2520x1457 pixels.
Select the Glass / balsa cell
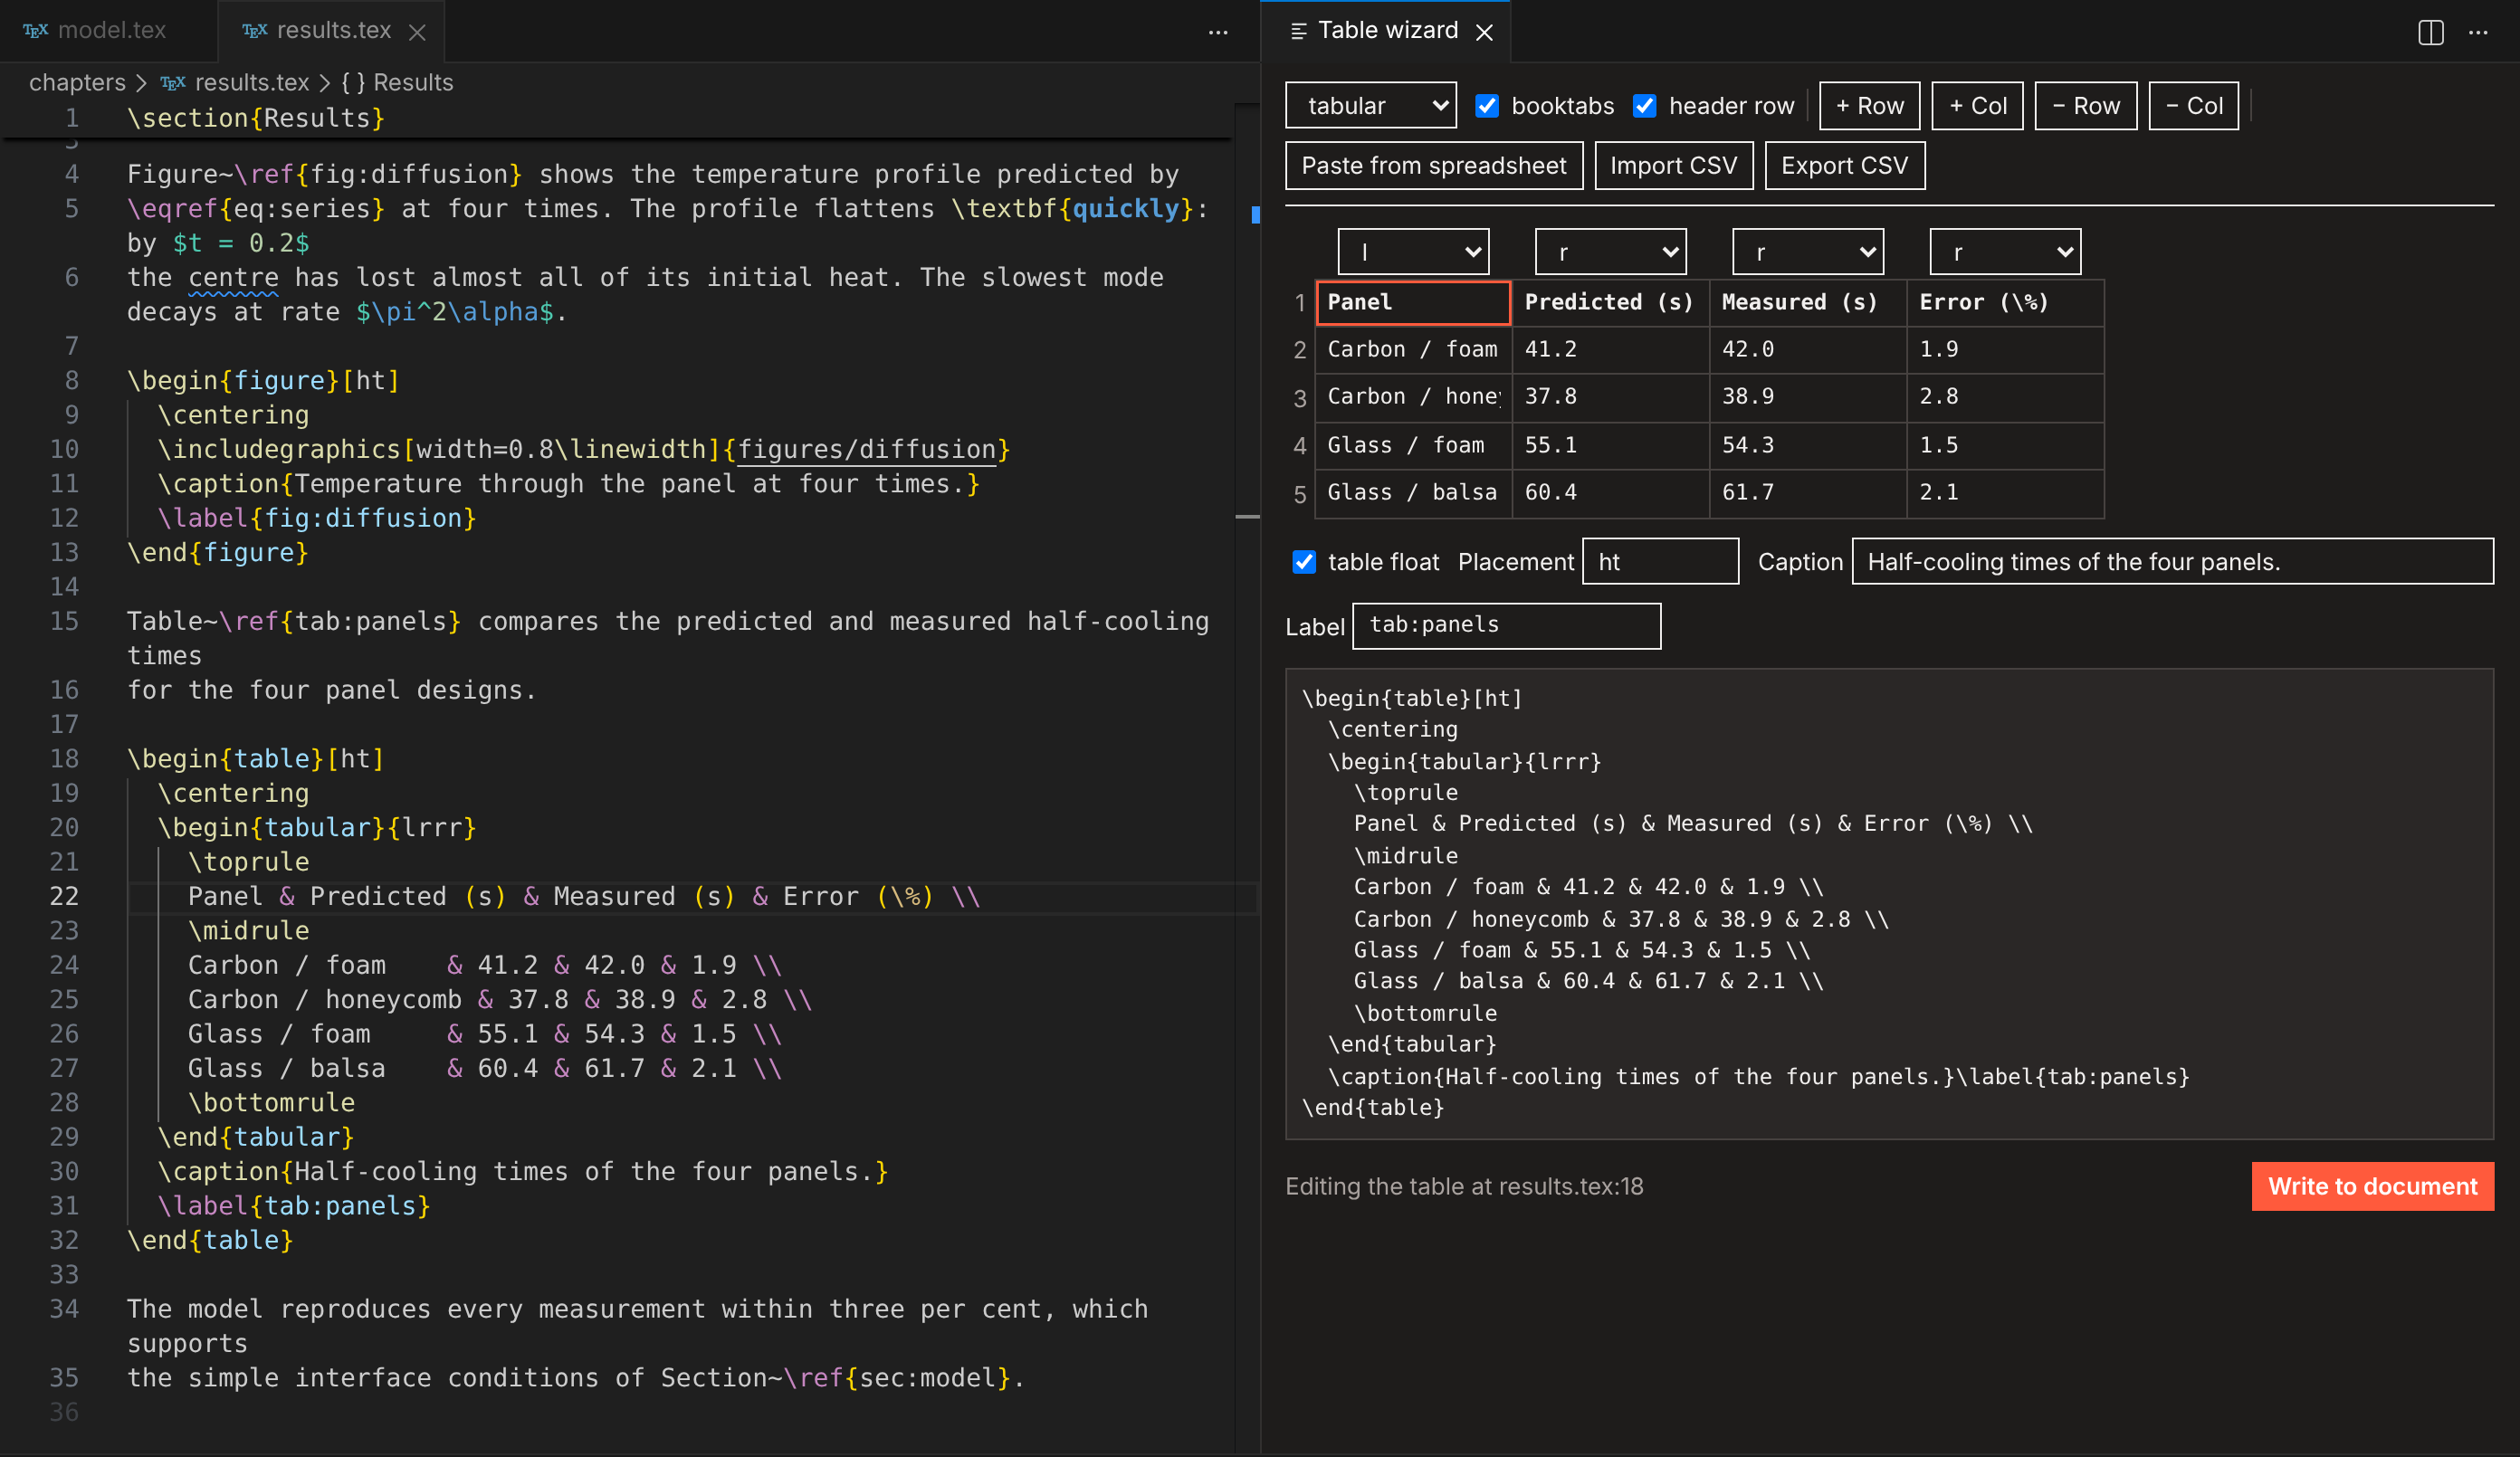pos(1413,494)
